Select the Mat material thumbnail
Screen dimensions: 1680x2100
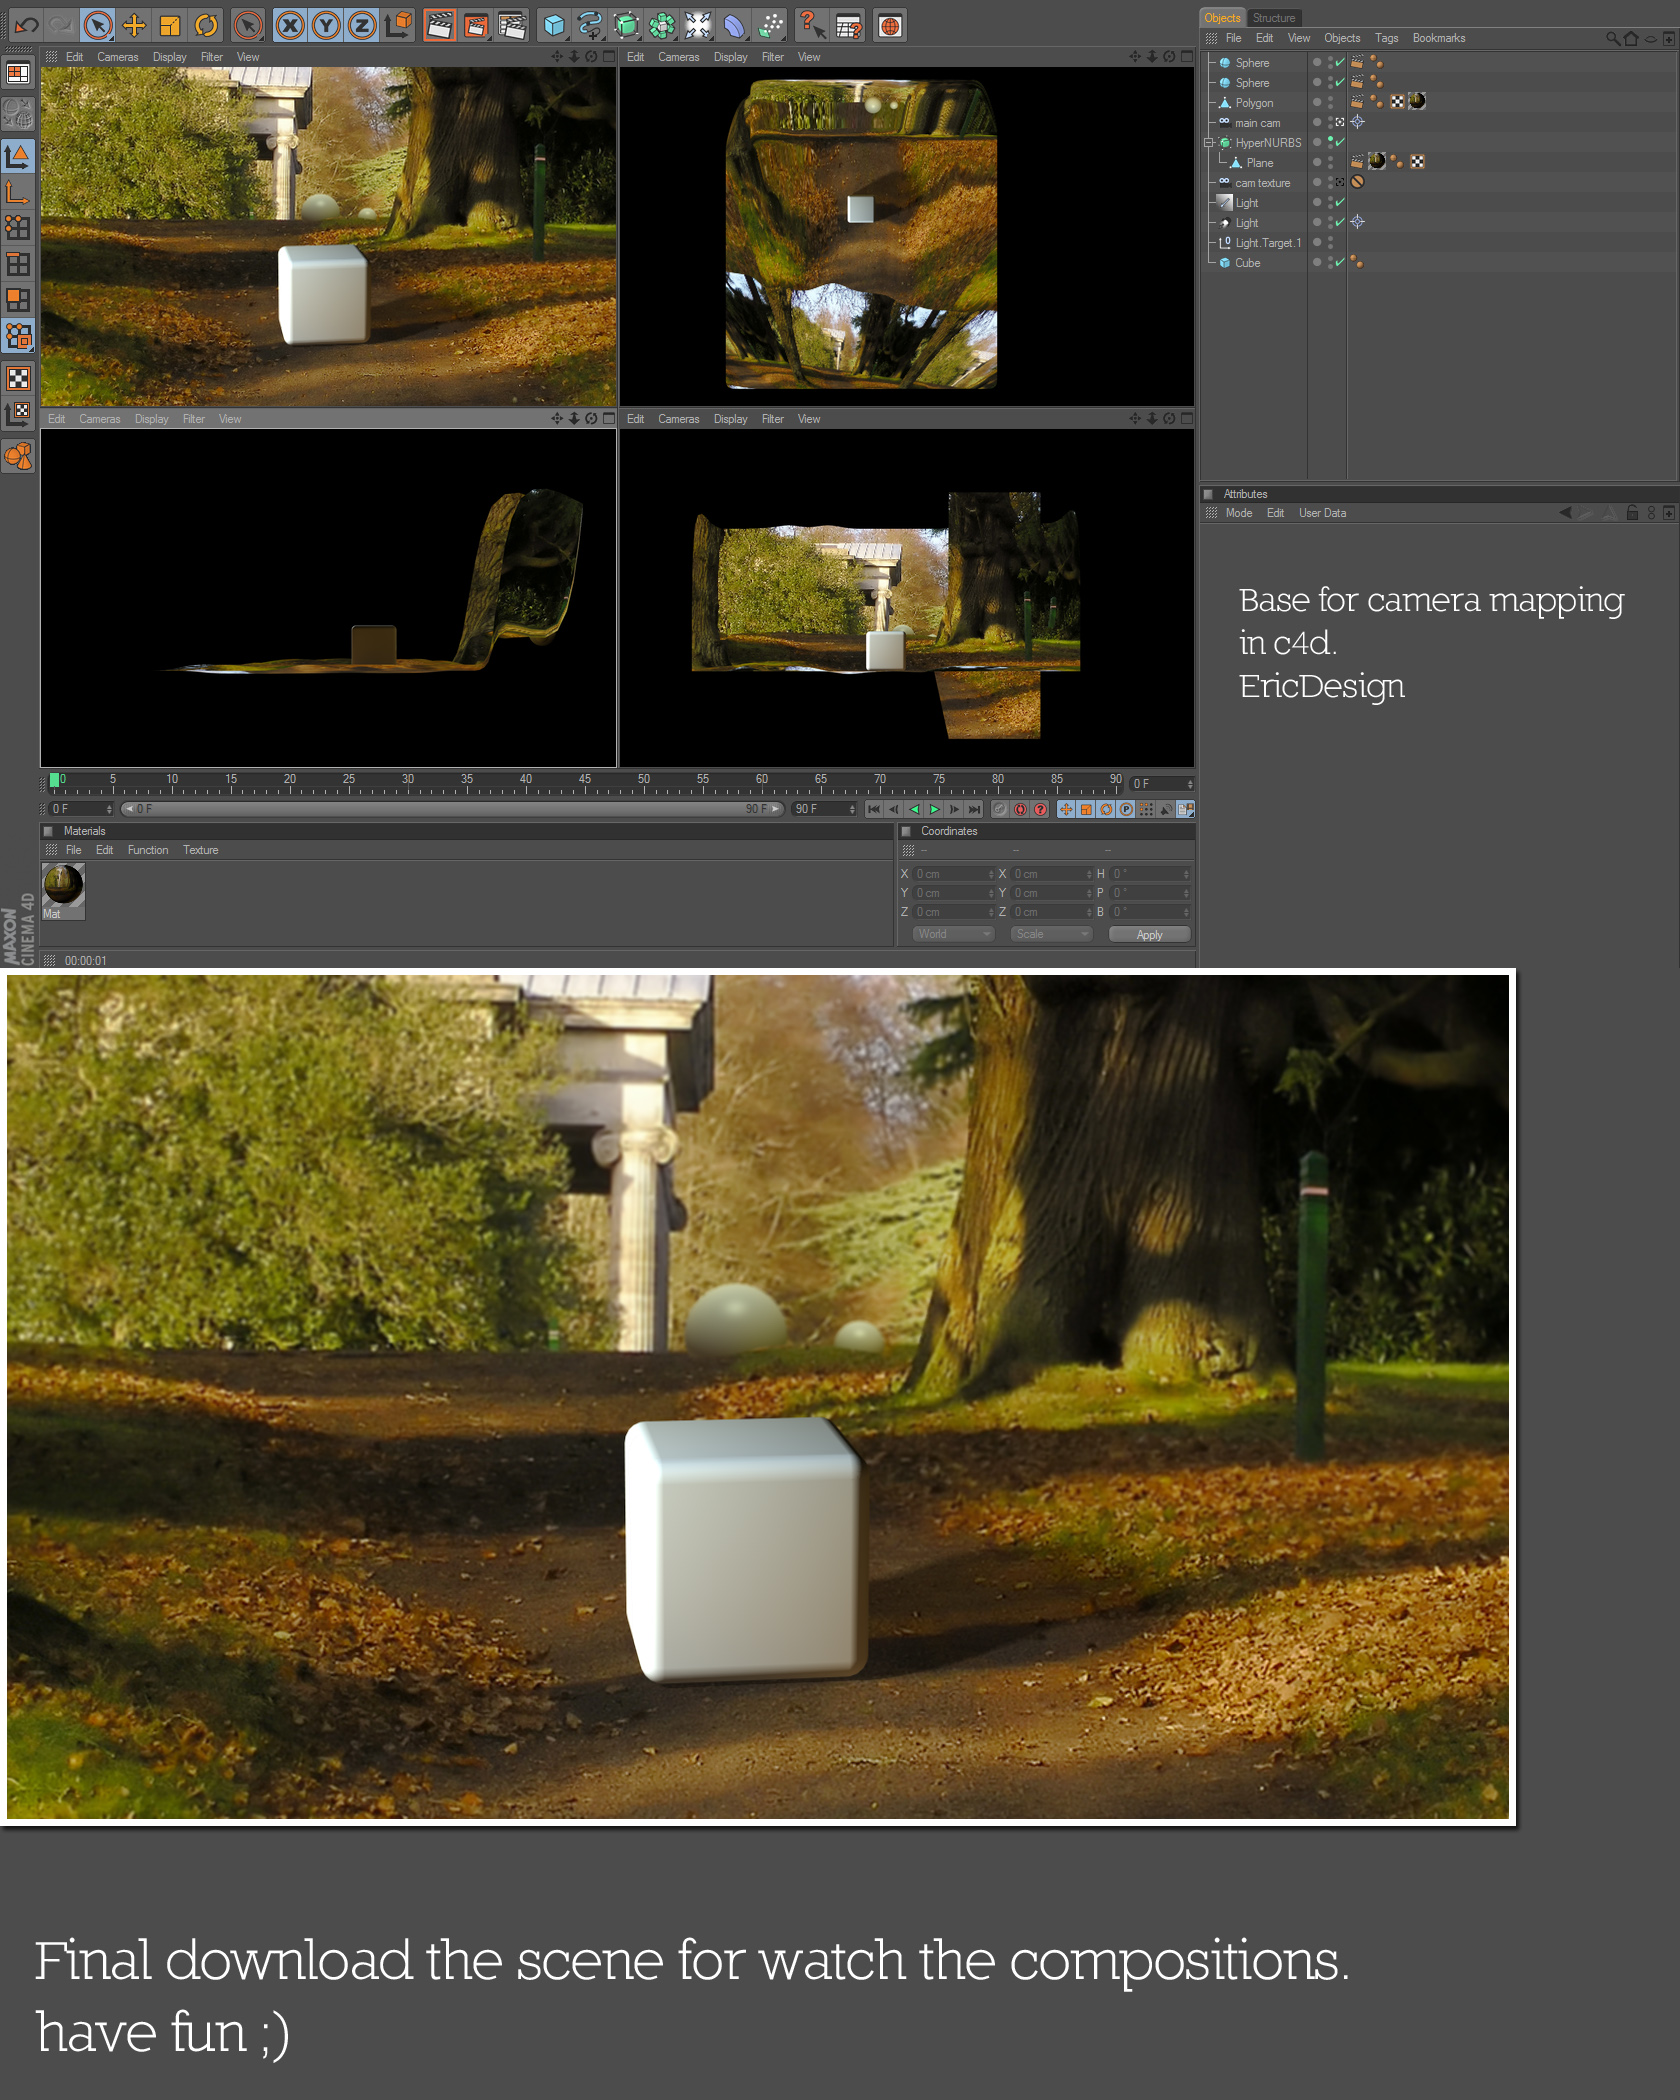point(62,885)
